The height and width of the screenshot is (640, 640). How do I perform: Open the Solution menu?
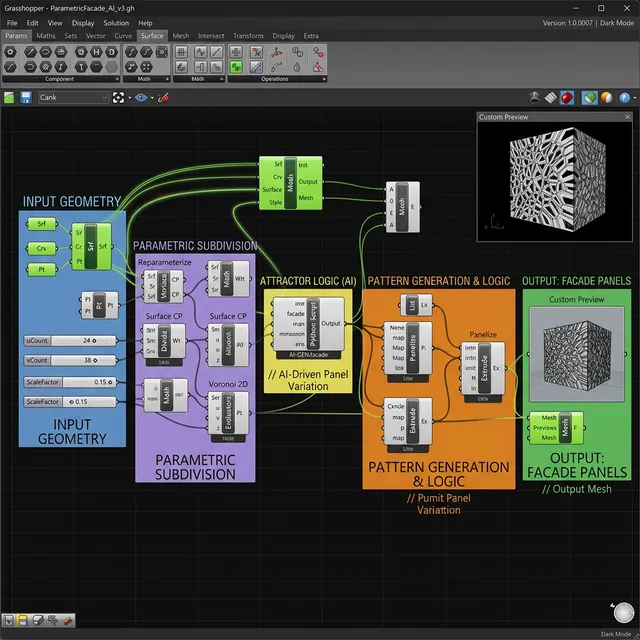click(x=116, y=22)
